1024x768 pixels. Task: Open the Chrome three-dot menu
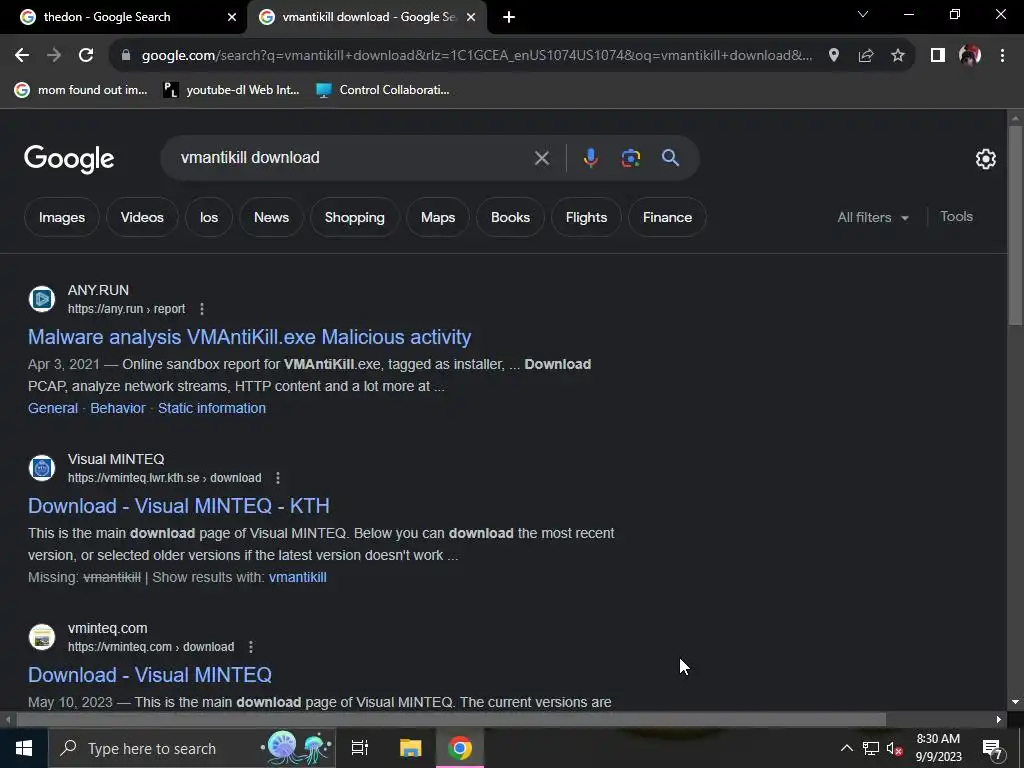click(x=1002, y=56)
